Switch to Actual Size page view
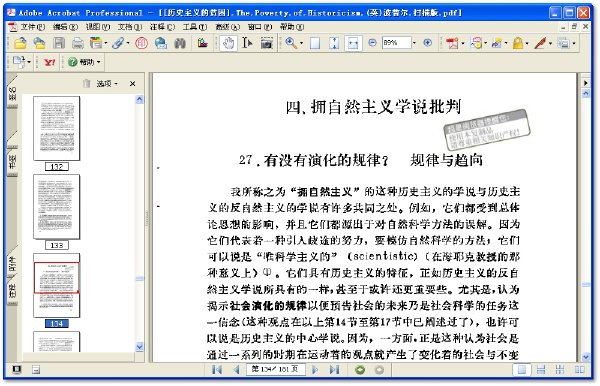 point(315,43)
